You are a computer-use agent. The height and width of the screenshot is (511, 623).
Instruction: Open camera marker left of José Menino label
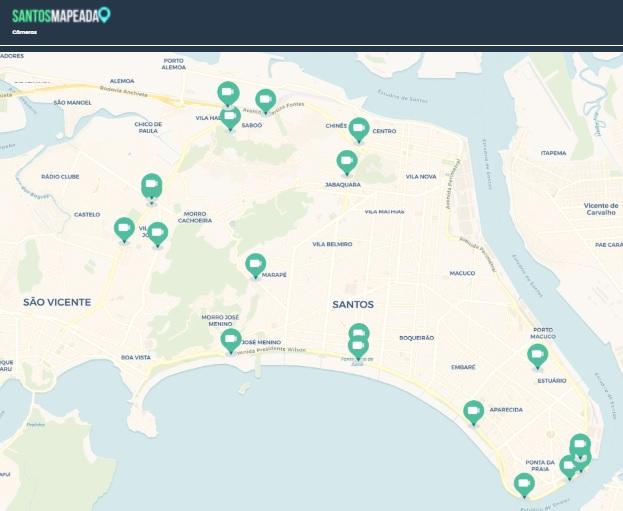231,341
